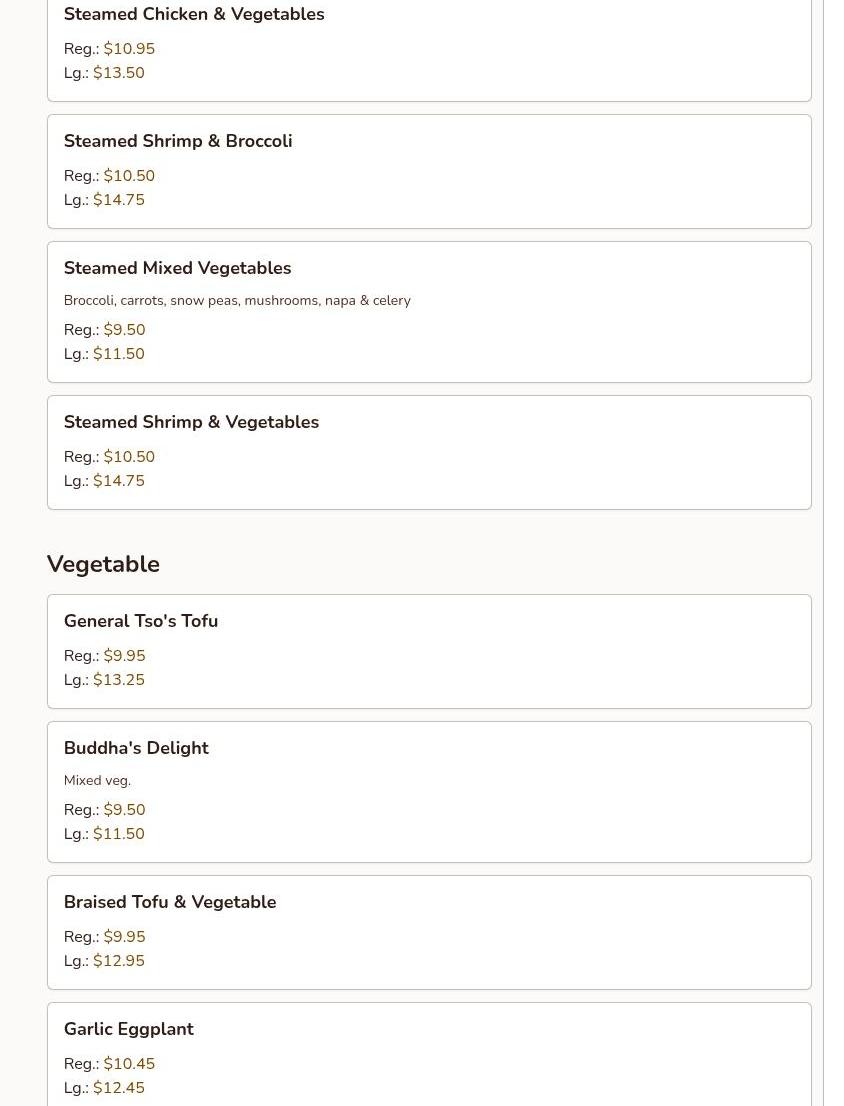
Task: Open General Tso's Tofu menu item
Action: tap(429, 651)
